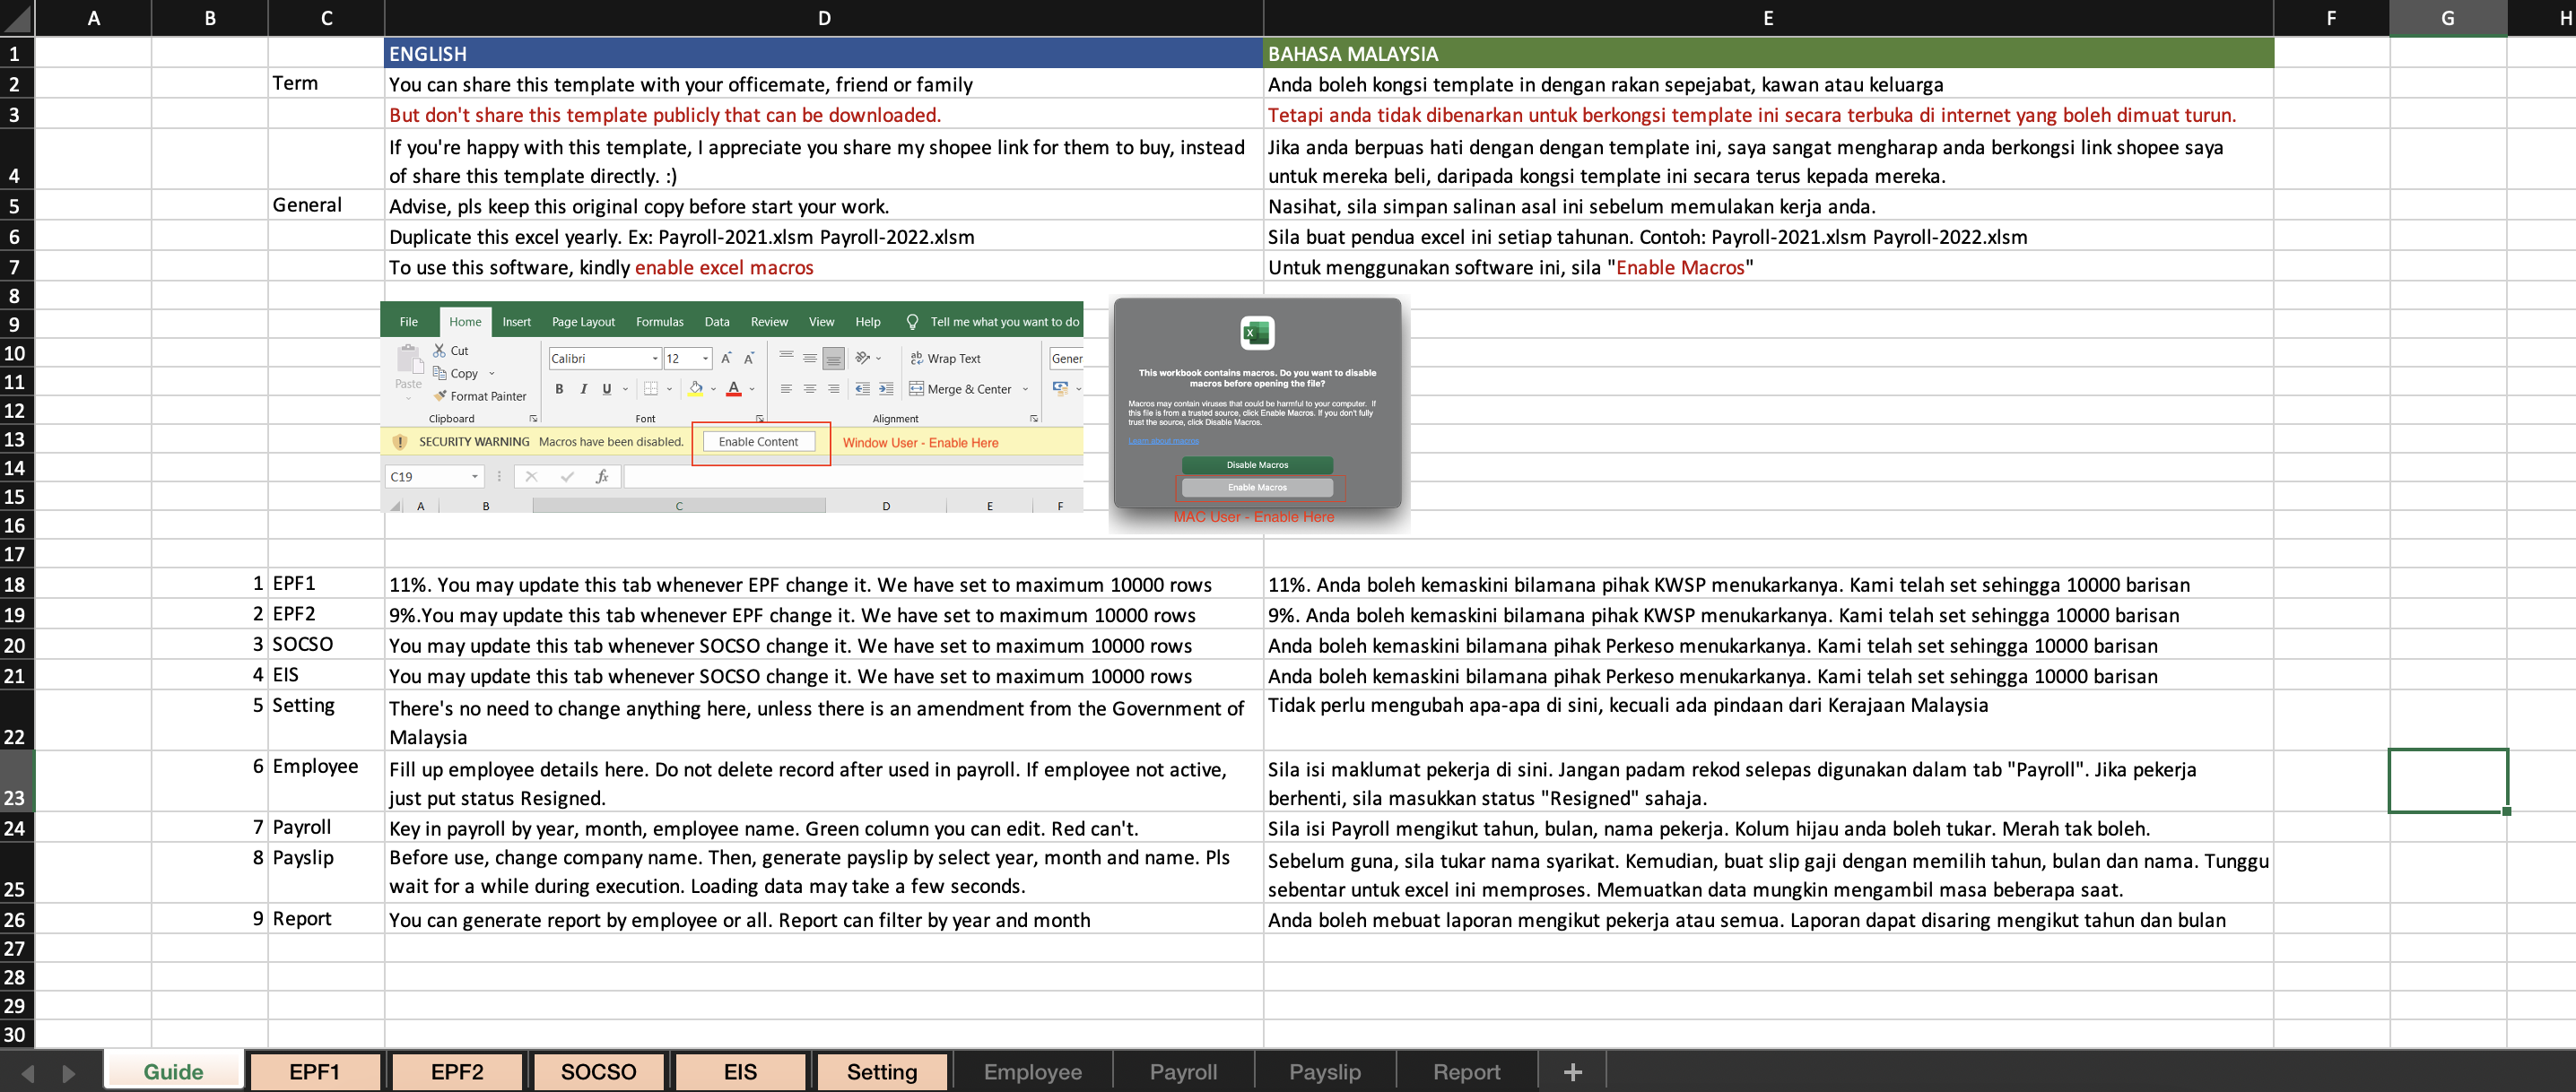Click the next sheet navigation arrow

pyautogui.click(x=68, y=1073)
